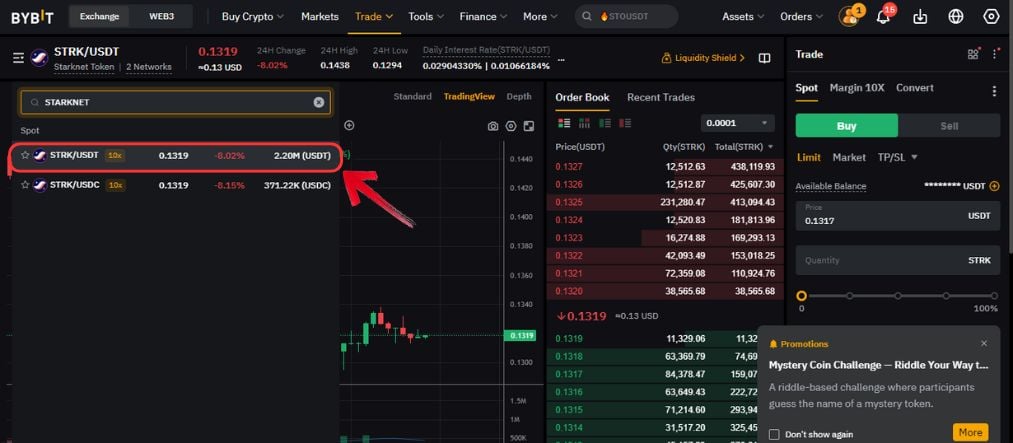Open the Orders dropdown
This screenshot has width=1013, height=443.
[802, 17]
